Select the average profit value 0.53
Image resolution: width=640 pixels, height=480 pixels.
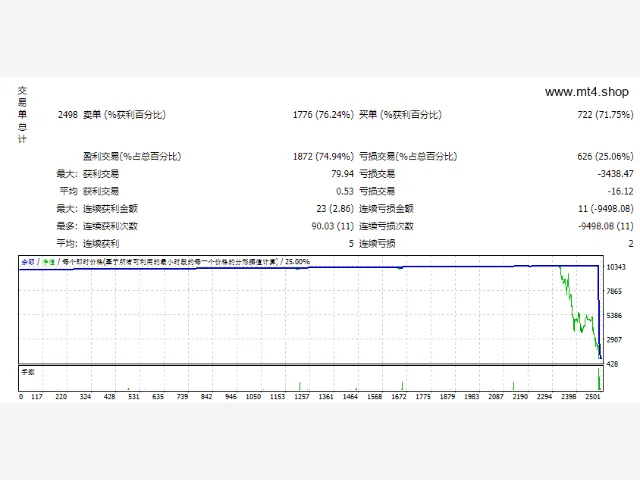[344, 191]
